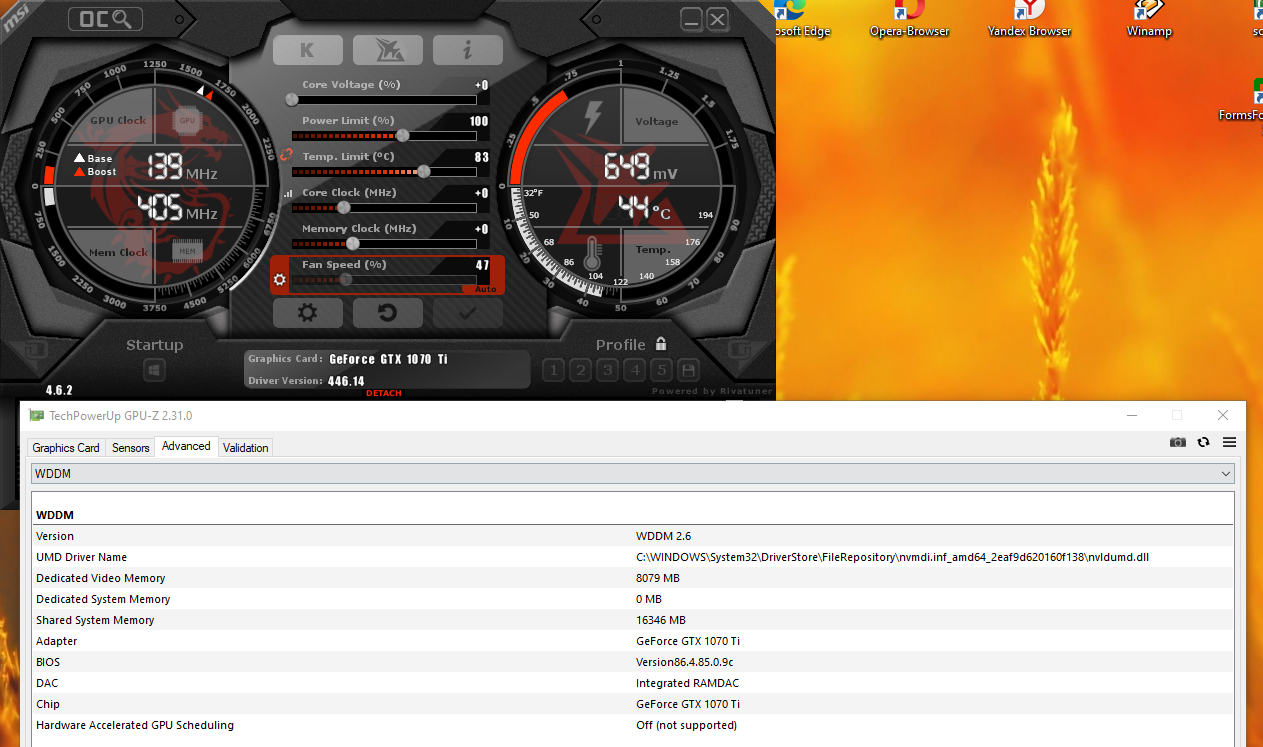Select profile slot 2
Screen dimensions: 1263x747
tap(580, 370)
